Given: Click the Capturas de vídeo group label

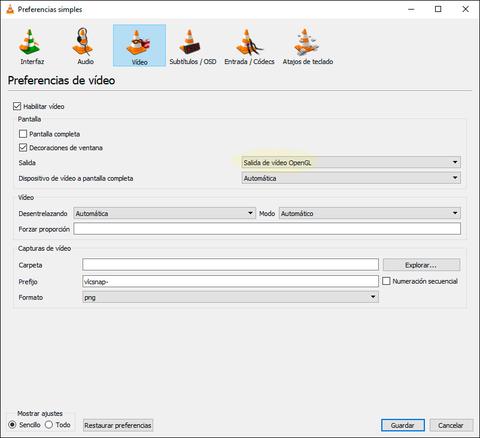Looking at the screenshot, I should coord(44,248).
